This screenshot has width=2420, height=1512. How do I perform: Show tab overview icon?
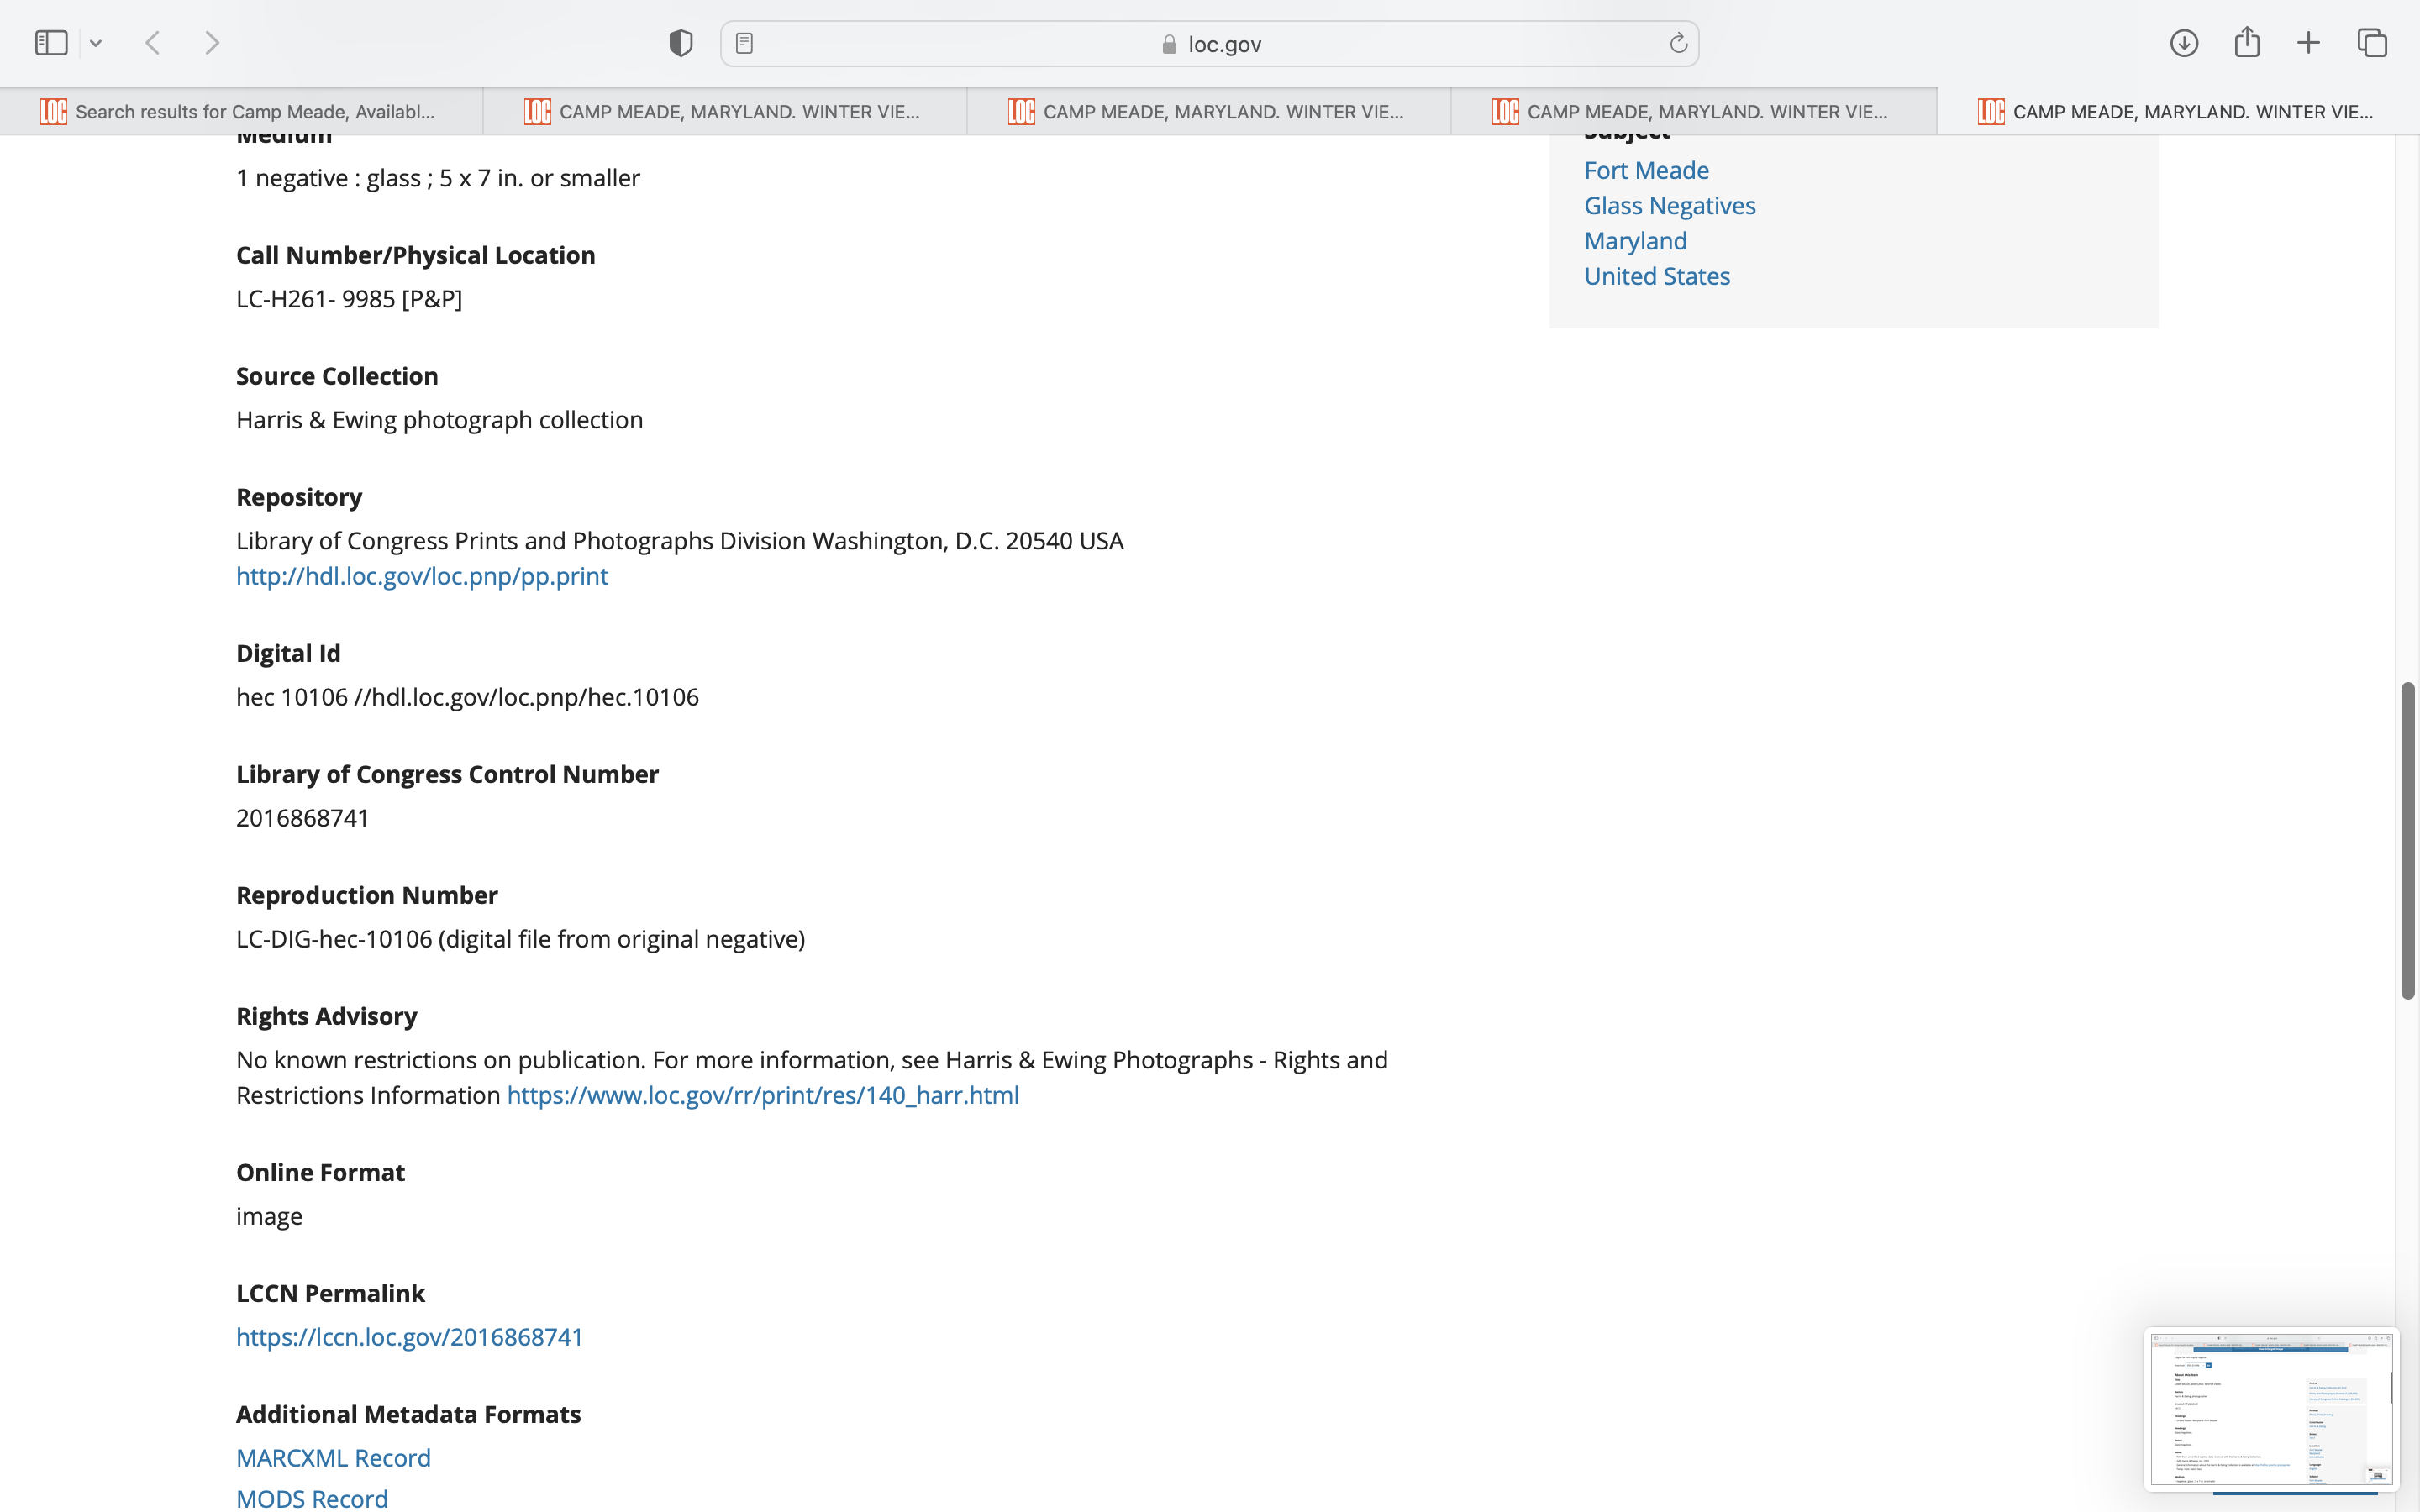(x=2372, y=43)
